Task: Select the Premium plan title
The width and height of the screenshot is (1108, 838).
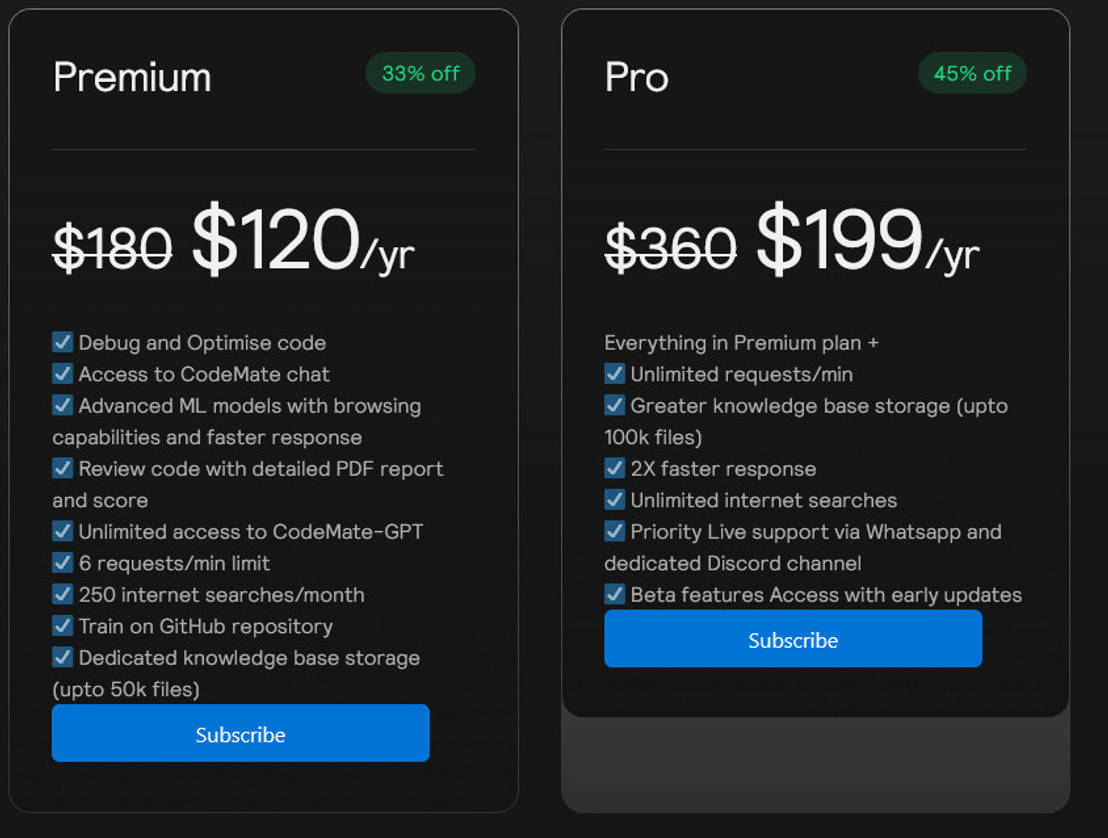Action: (x=132, y=77)
